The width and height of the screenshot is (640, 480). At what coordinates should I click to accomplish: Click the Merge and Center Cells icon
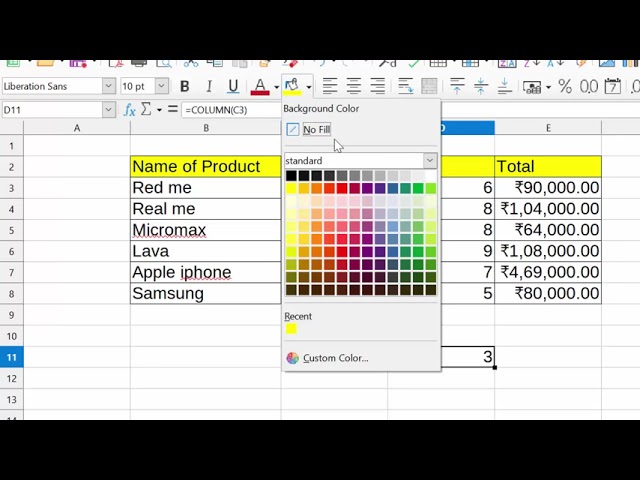[429, 87]
